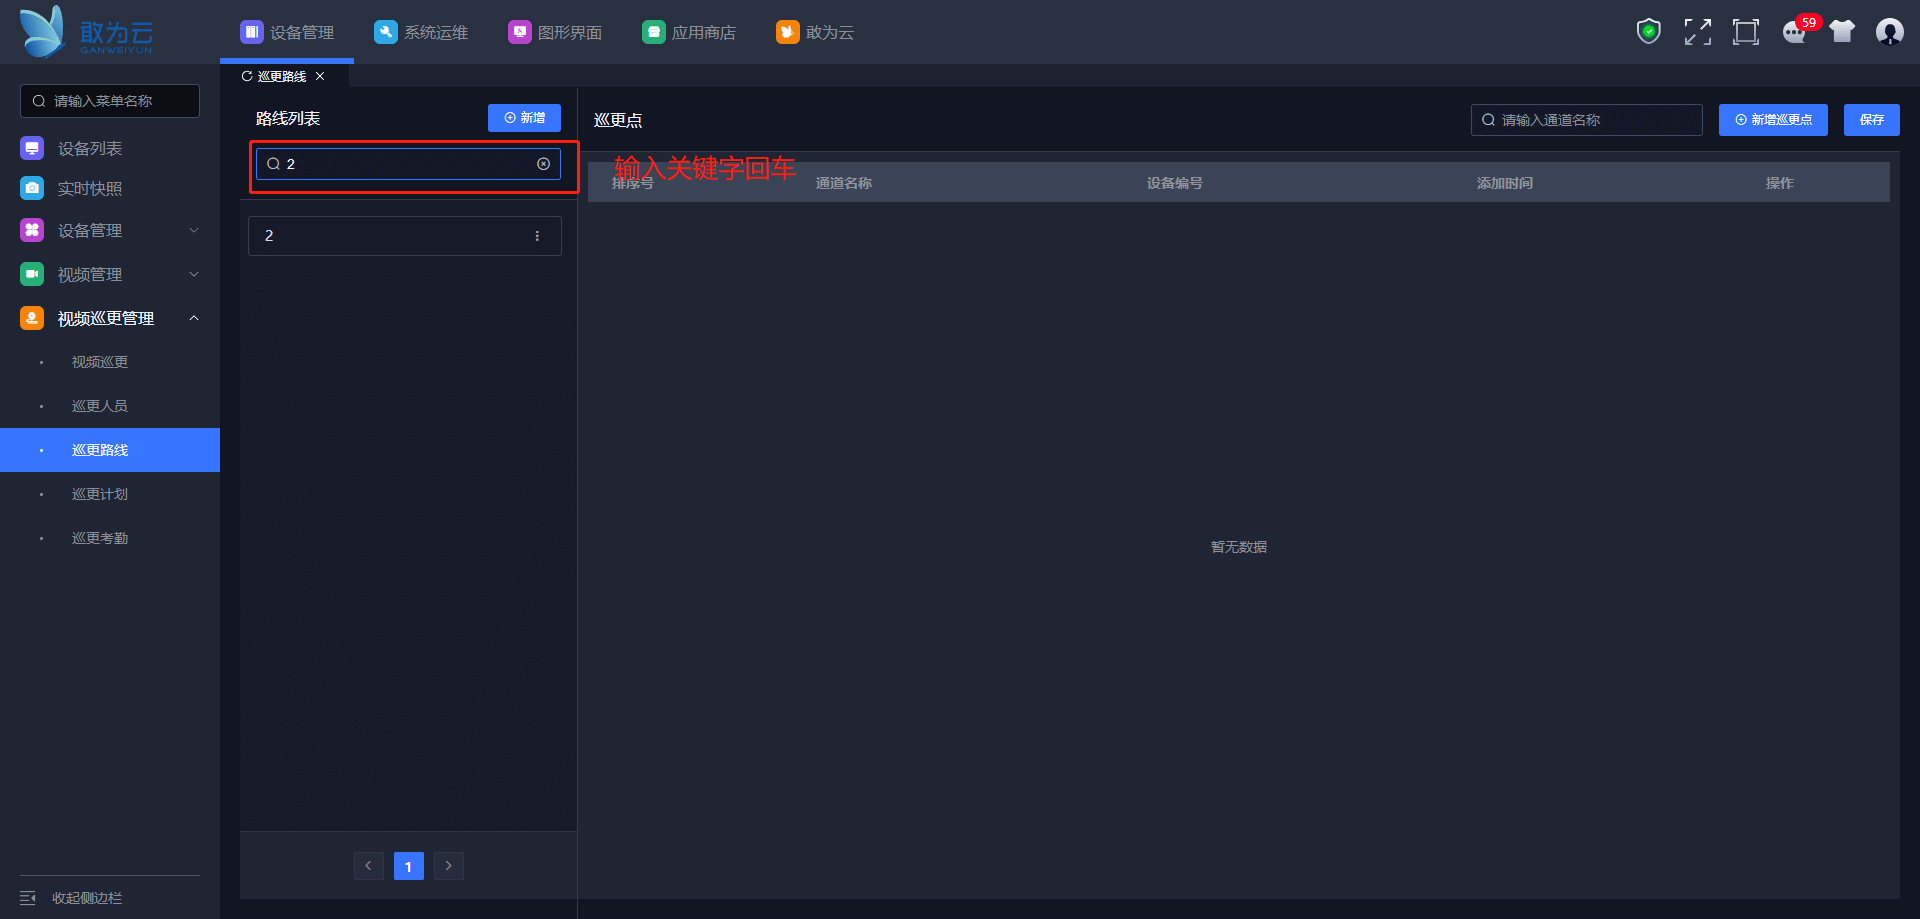Image resolution: width=1920 pixels, height=919 pixels.
Task: Open 图形界面 top menu
Action: (x=555, y=32)
